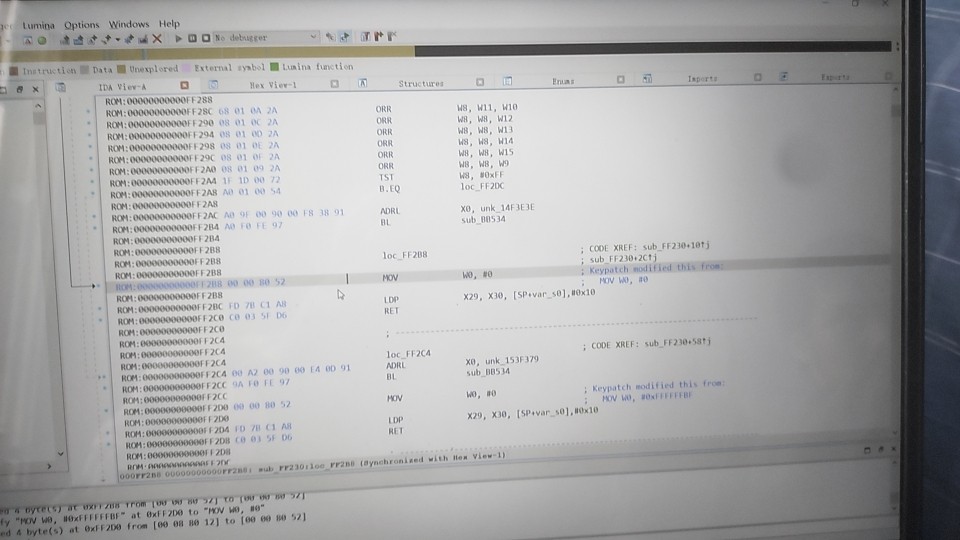Close the Hex View-1 tab
The width and height of the screenshot is (960, 540).
[x=334, y=83]
